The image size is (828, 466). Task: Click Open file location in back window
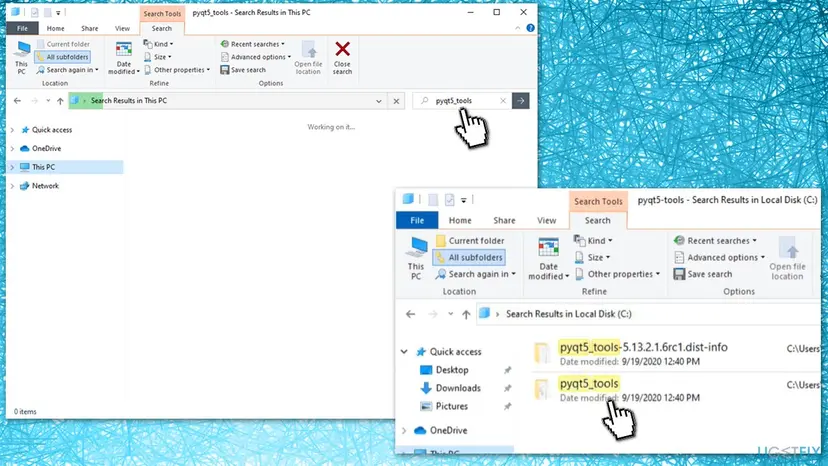tap(308, 58)
